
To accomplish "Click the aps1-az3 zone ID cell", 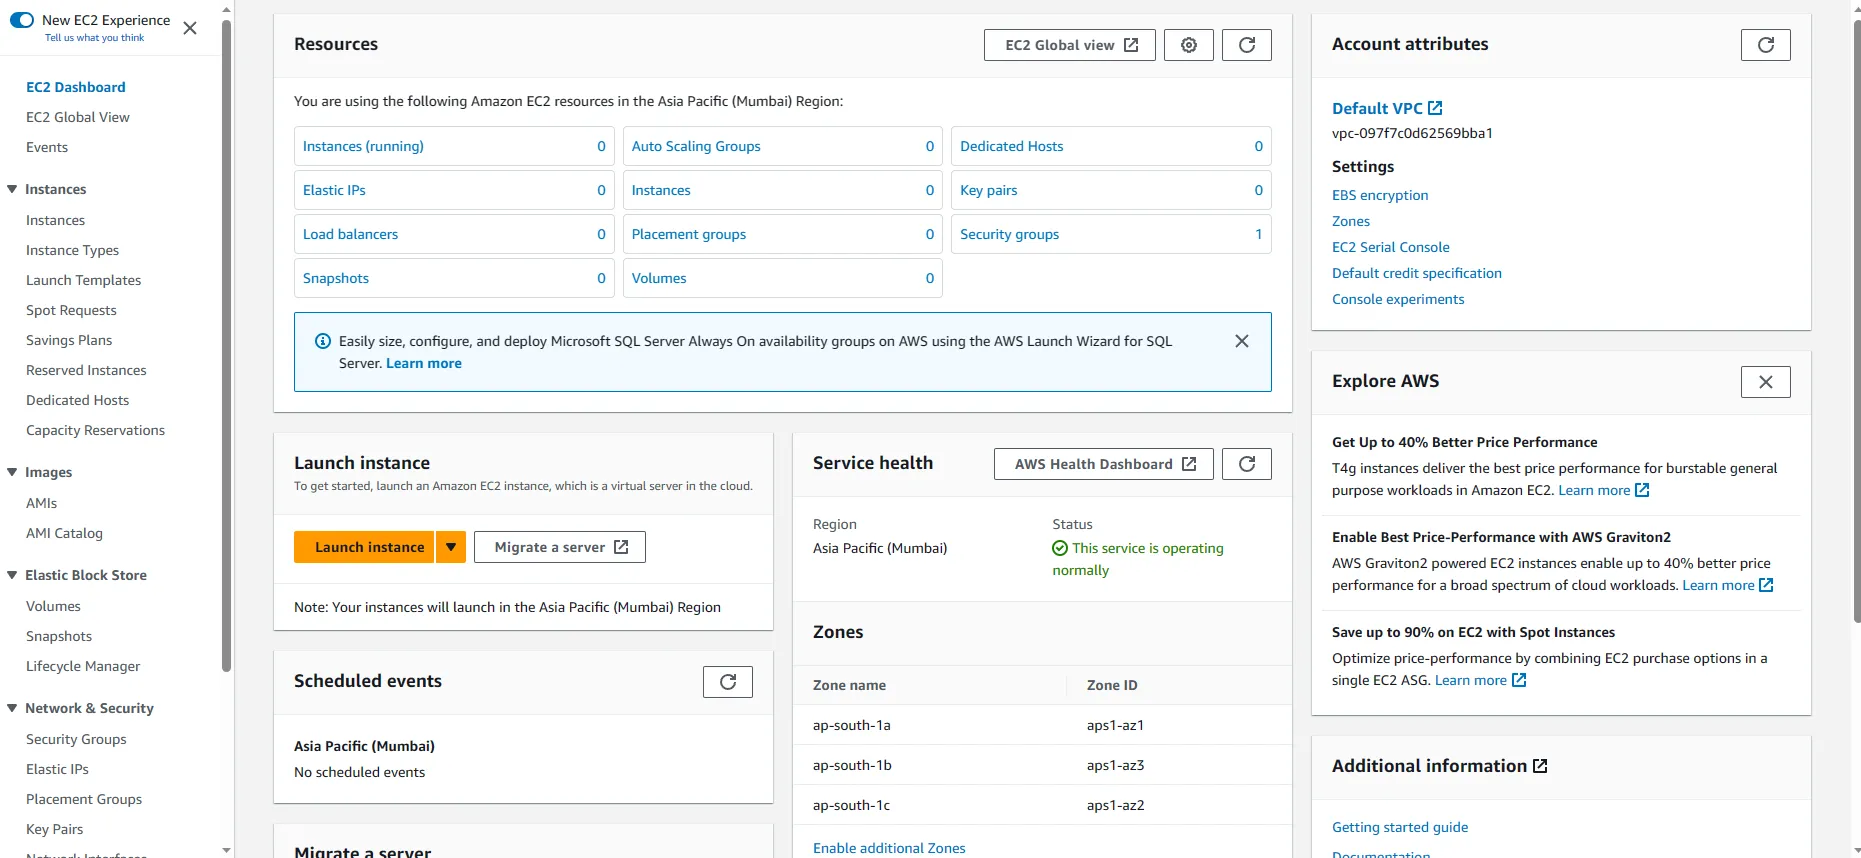I will click(x=1115, y=765).
